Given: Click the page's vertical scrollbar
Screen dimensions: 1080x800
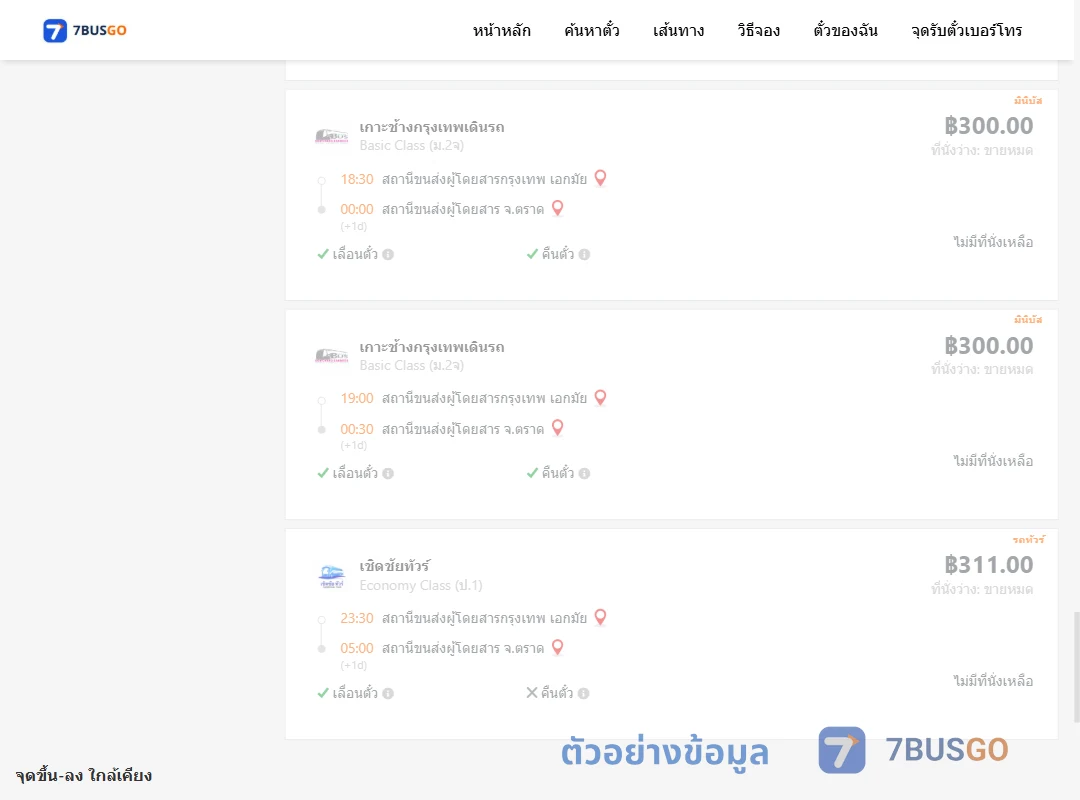Looking at the screenshot, I should tap(1076, 666).
